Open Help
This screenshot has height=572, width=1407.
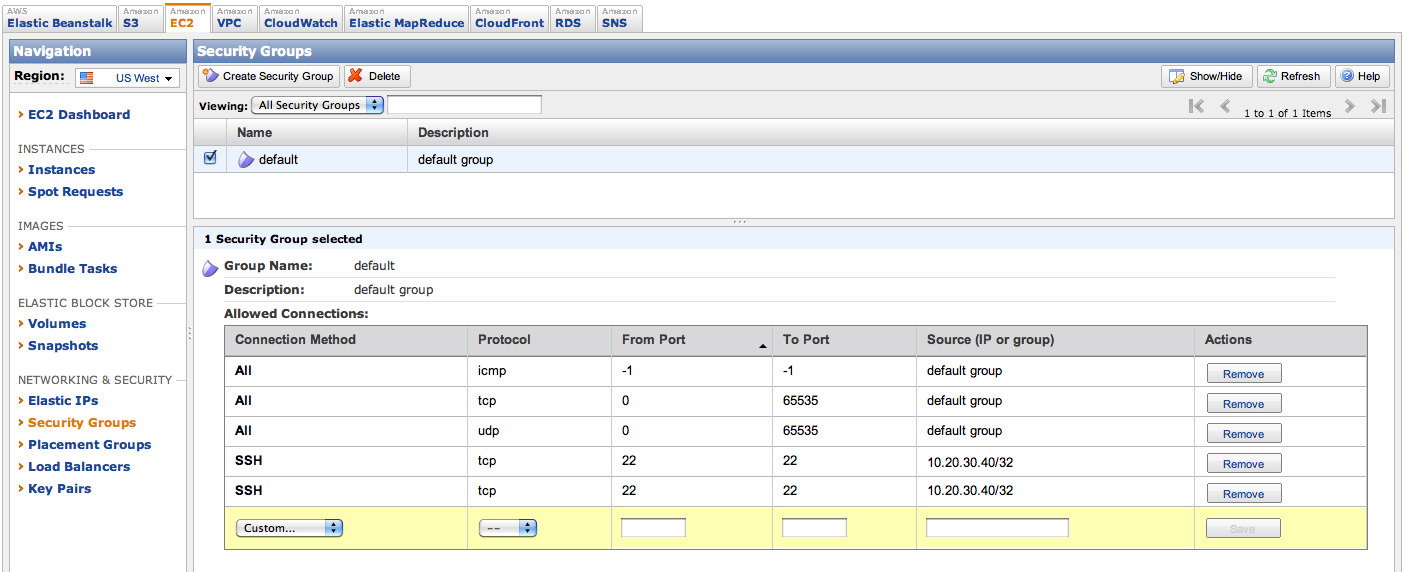click(1361, 76)
